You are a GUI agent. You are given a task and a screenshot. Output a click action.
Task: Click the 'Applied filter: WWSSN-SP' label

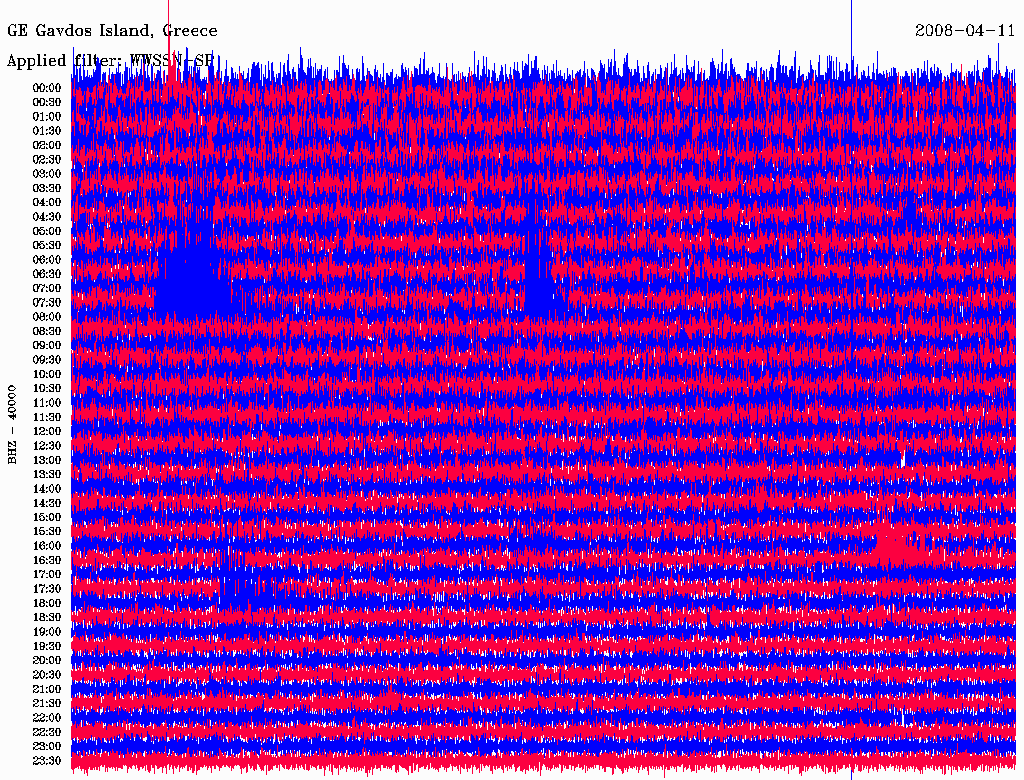tap(110, 61)
